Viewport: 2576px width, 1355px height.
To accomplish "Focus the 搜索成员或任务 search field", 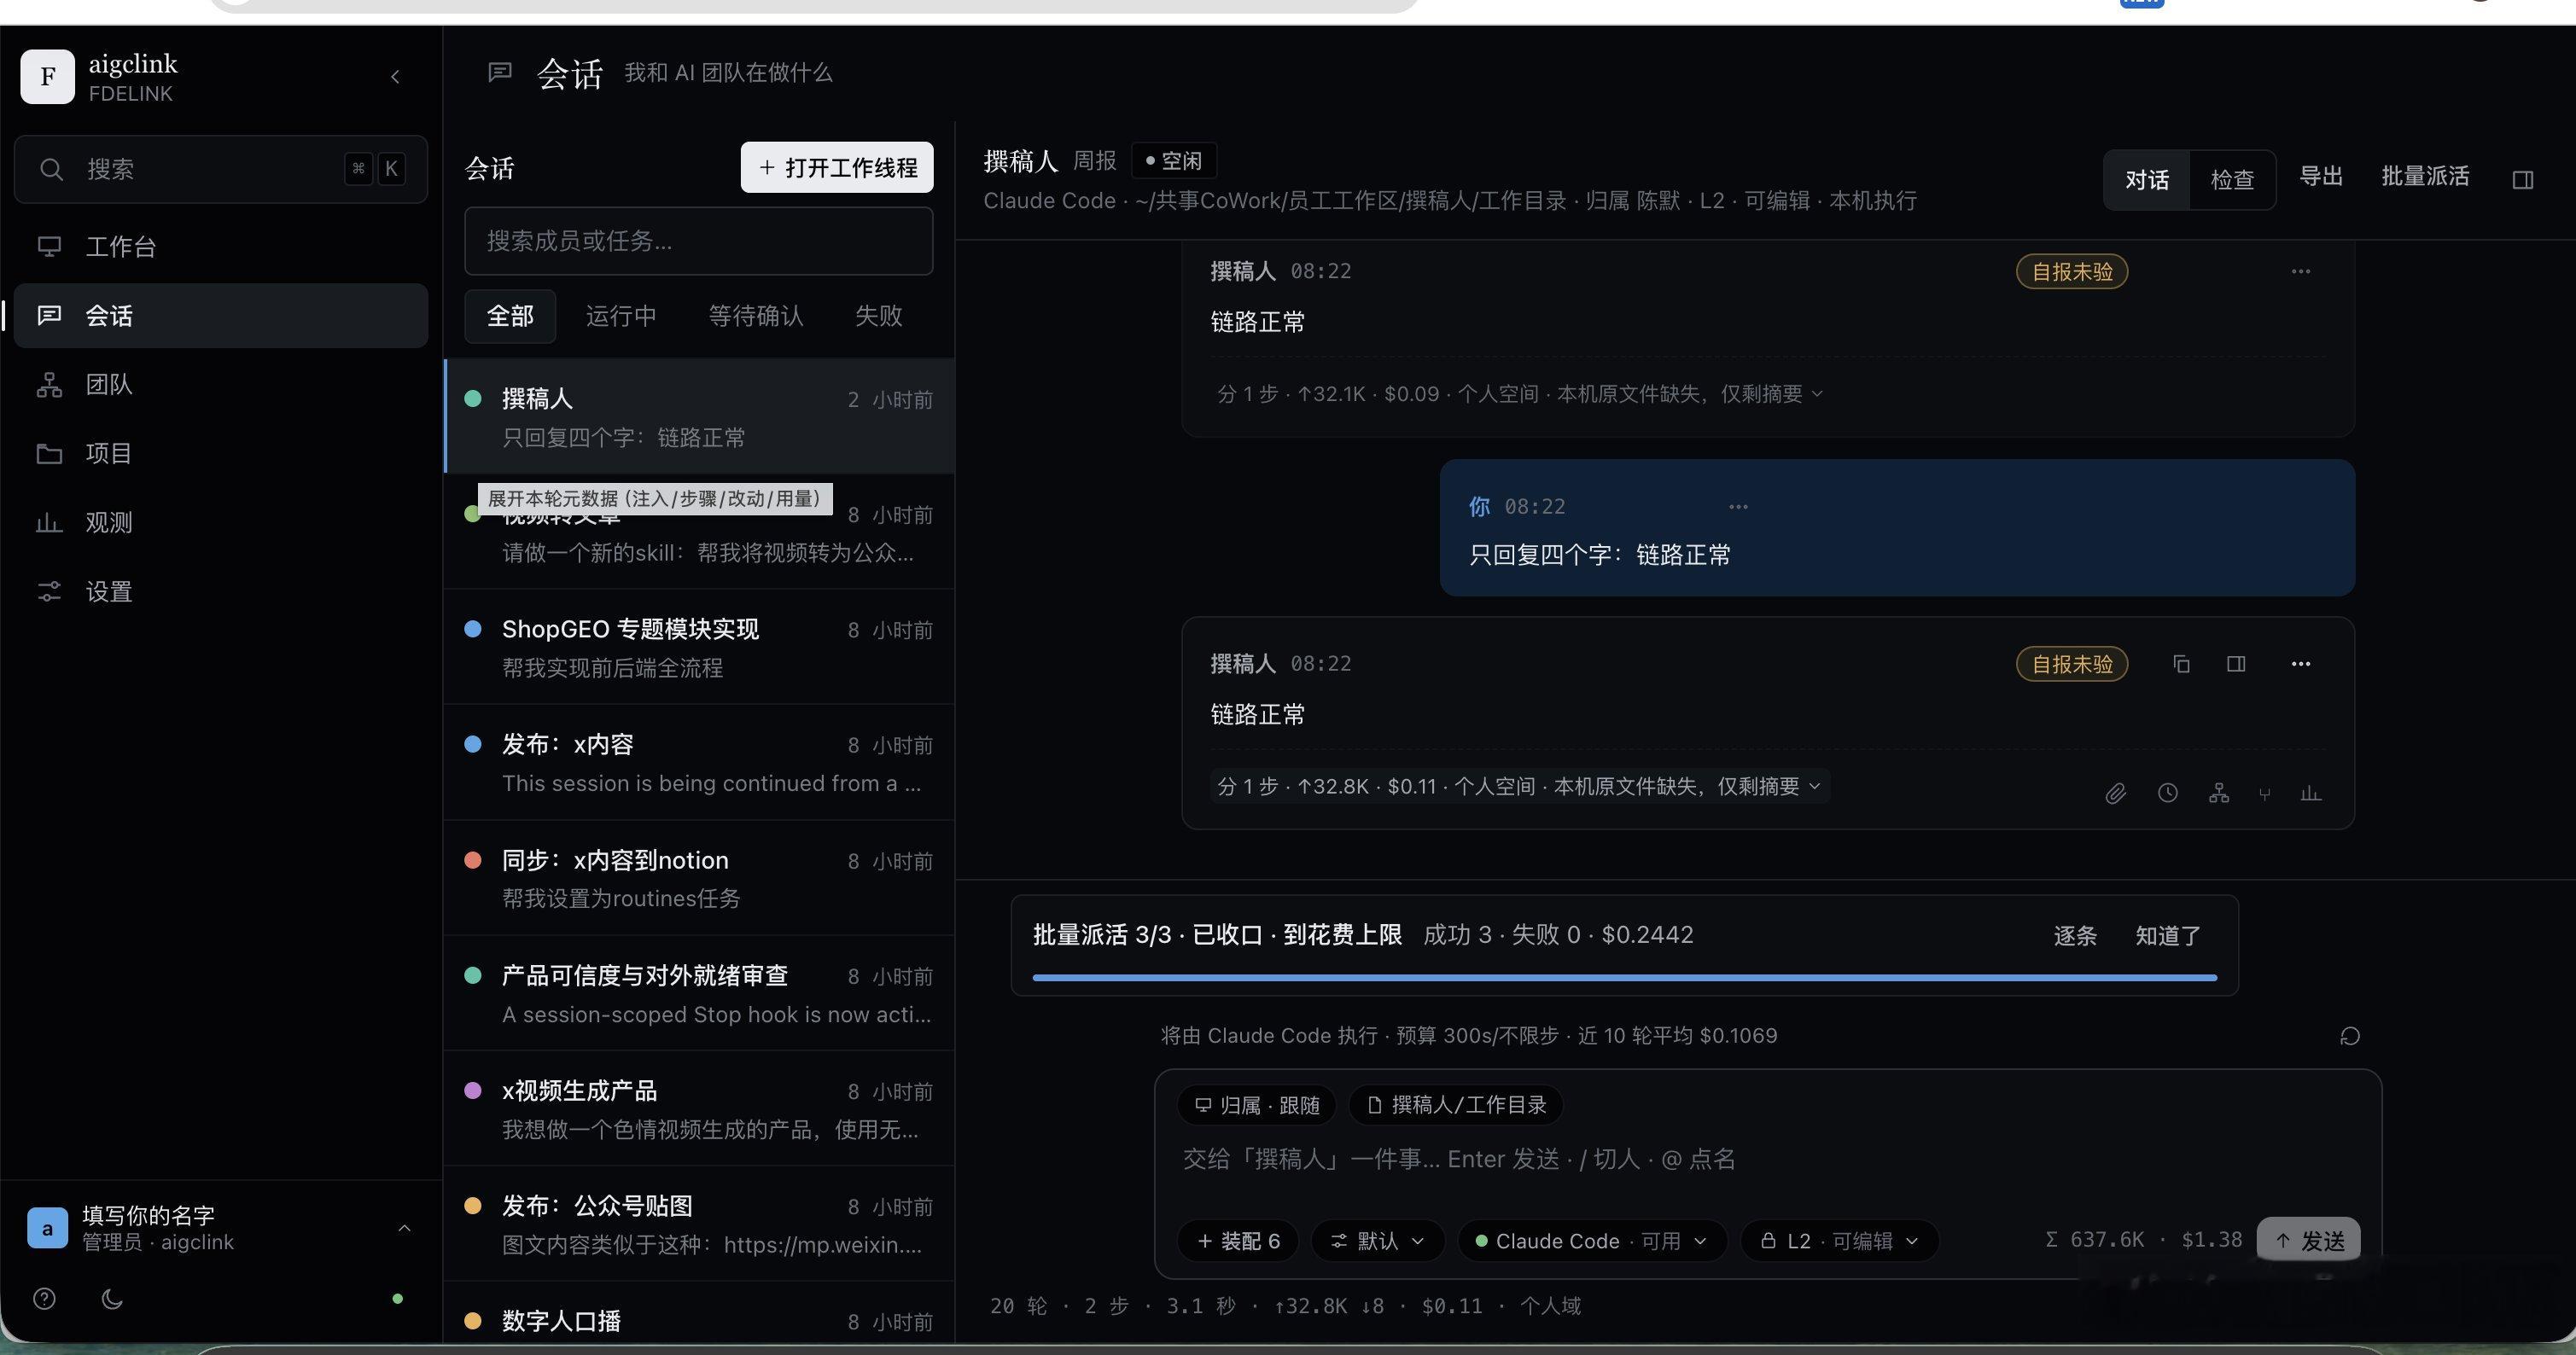I will click(699, 241).
